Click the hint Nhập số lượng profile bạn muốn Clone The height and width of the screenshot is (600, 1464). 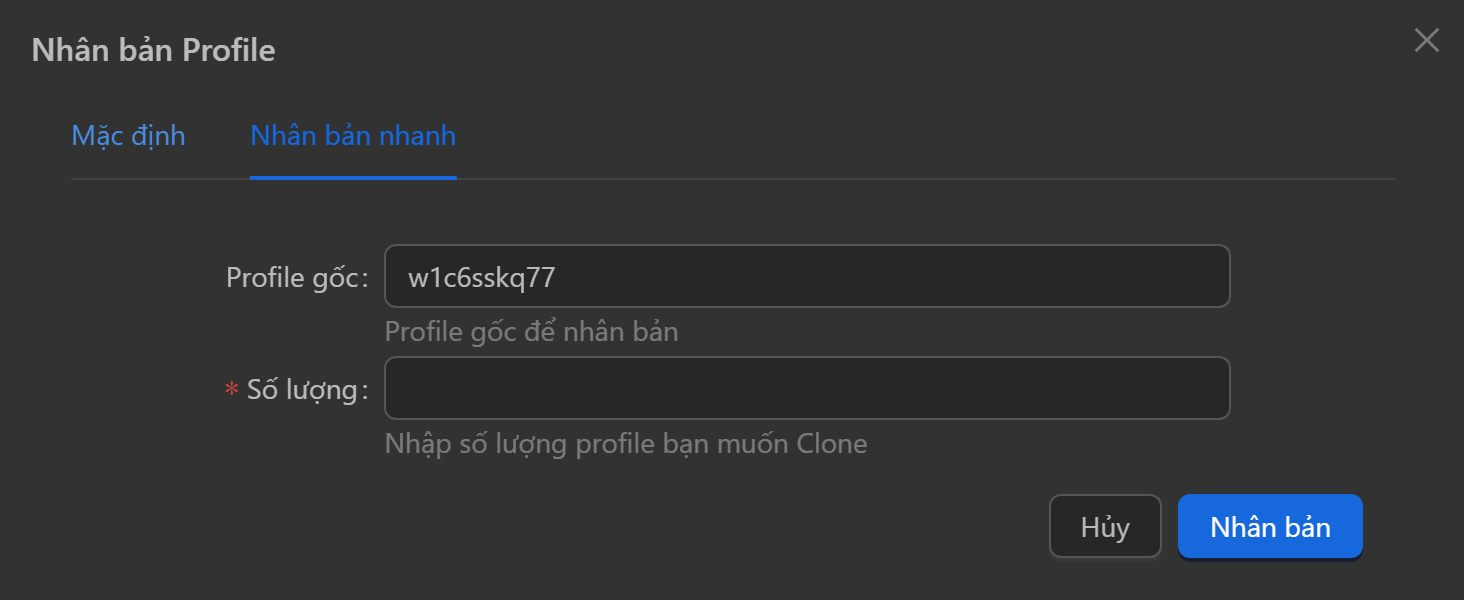point(625,443)
